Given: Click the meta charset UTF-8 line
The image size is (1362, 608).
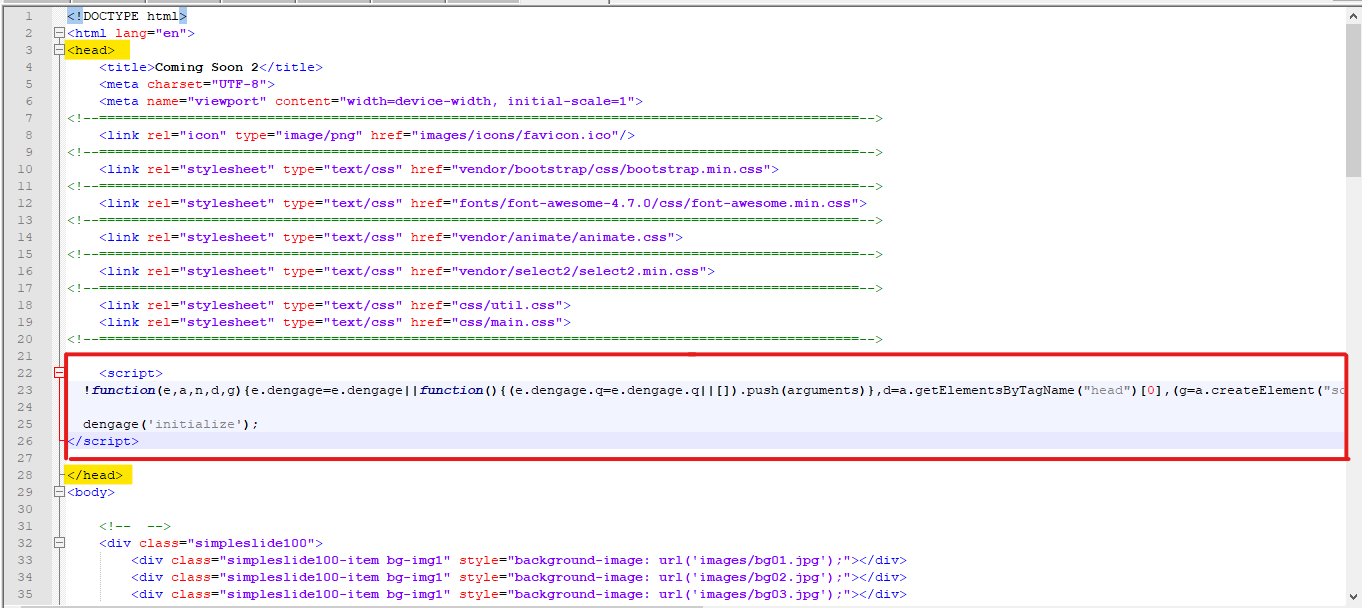Looking at the screenshot, I should tap(187, 84).
